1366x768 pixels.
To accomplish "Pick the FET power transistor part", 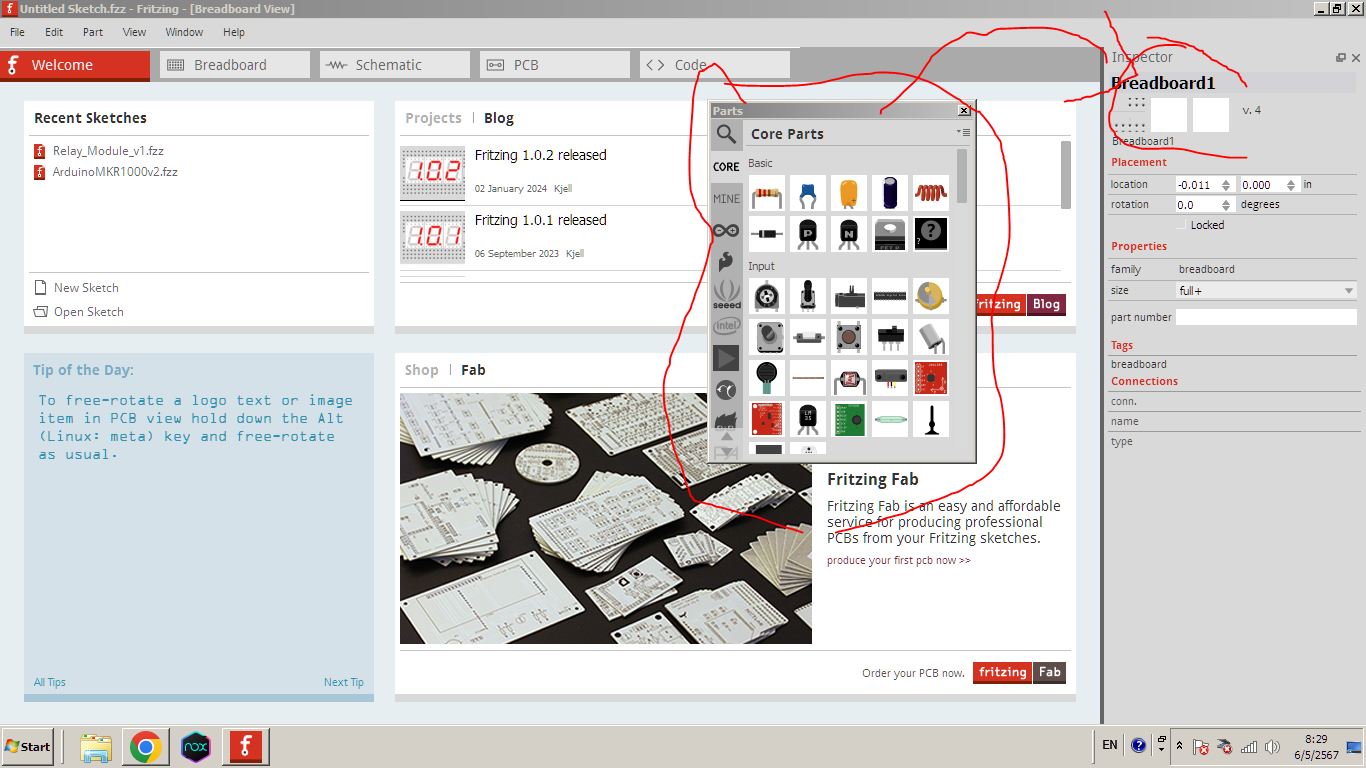I will click(890, 234).
